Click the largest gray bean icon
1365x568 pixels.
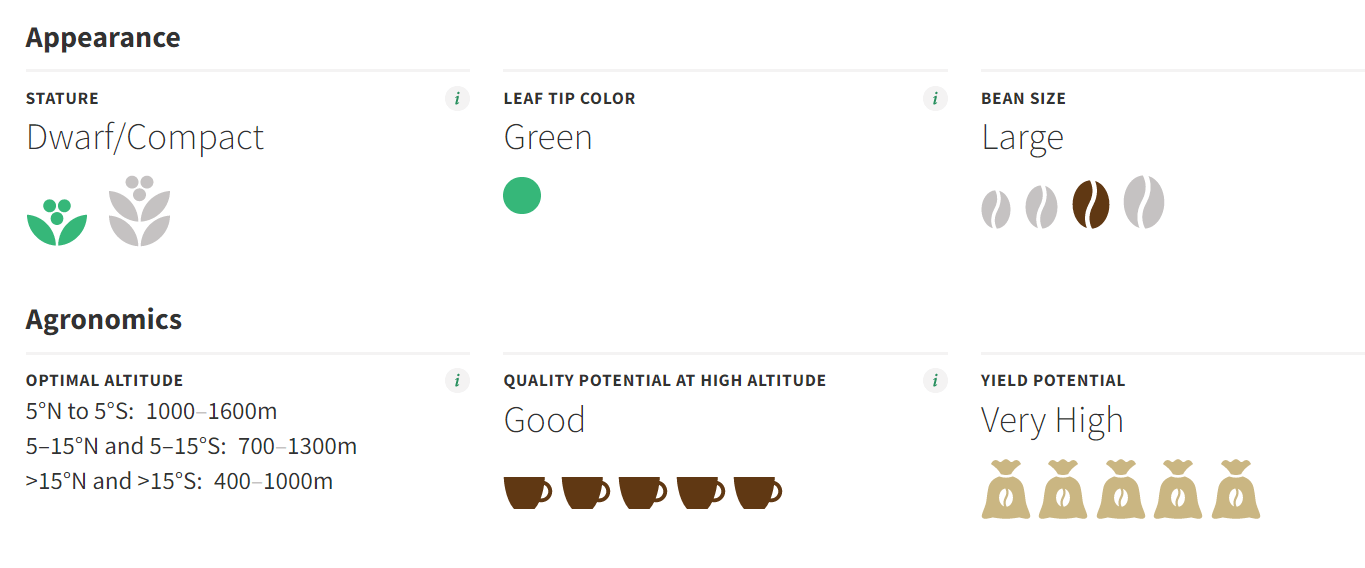(x=1144, y=202)
